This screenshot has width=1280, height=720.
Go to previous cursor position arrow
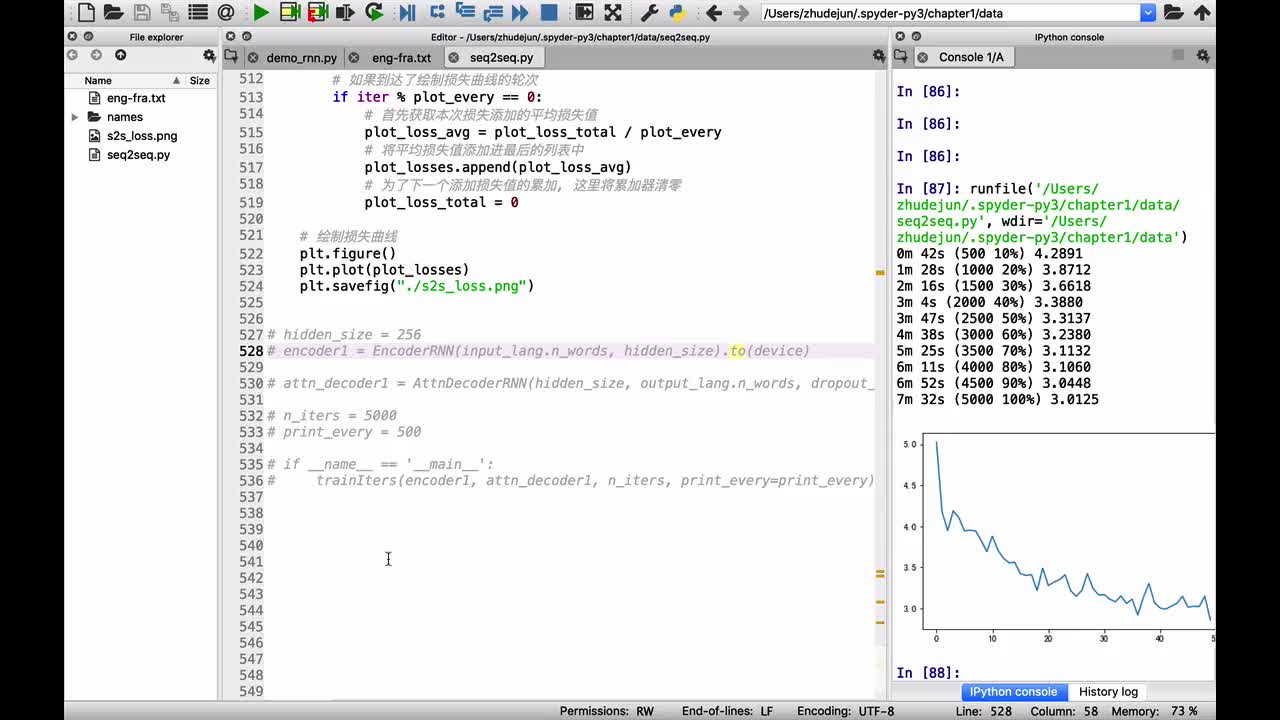(x=713, y=13)
